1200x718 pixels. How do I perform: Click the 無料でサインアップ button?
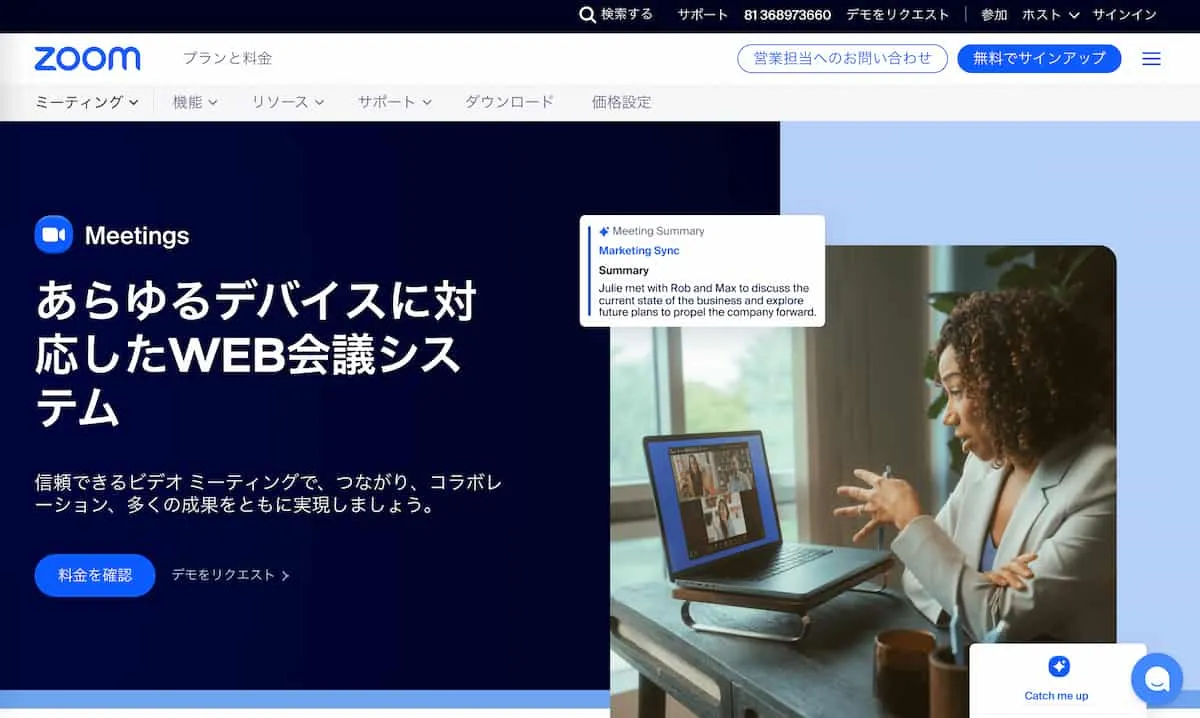[x=1039, y=59]
